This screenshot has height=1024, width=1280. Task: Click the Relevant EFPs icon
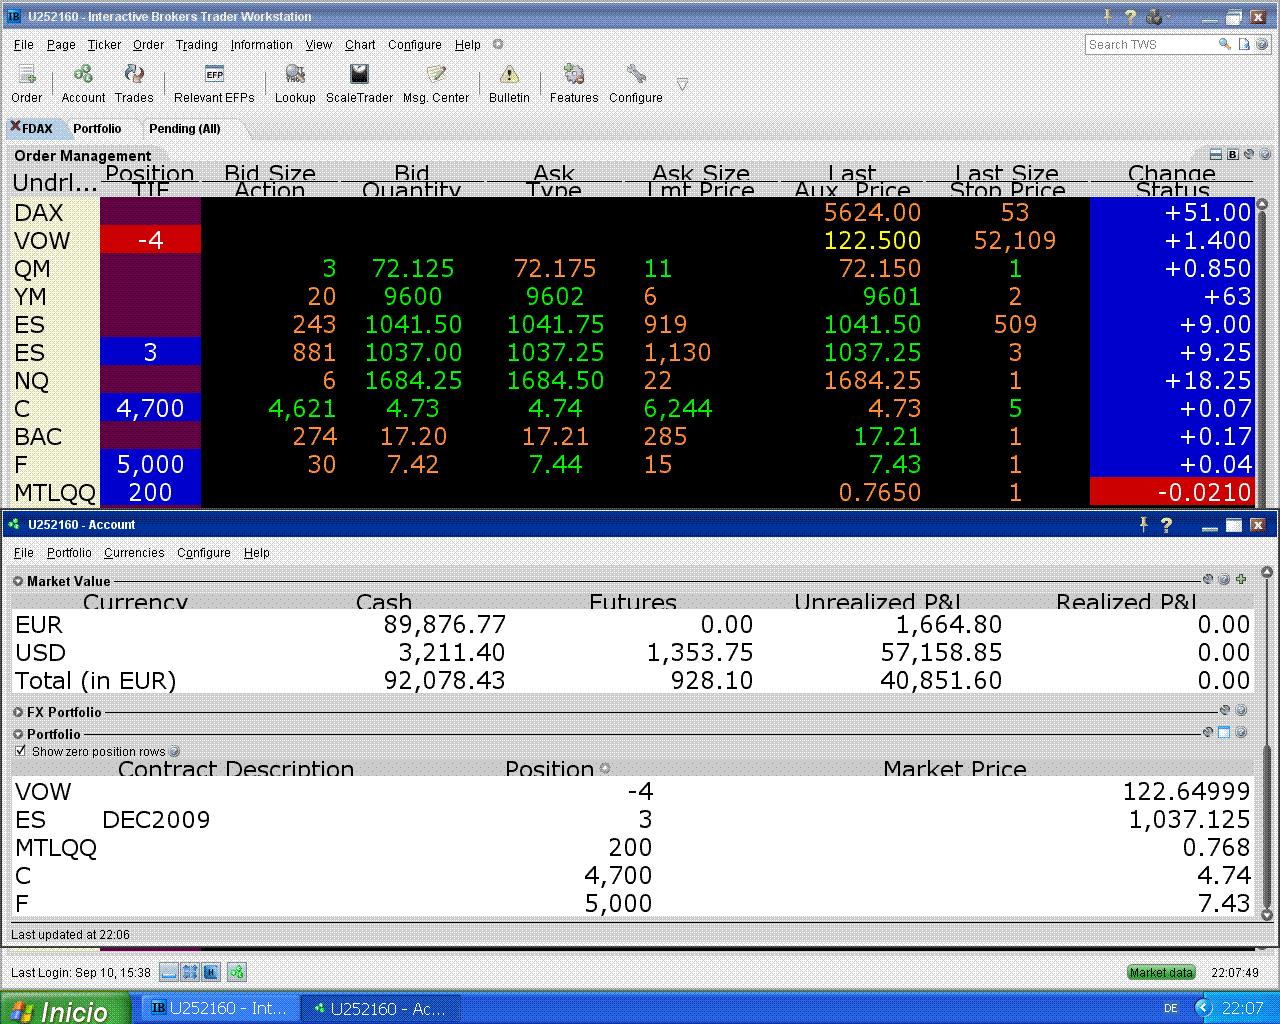214,76
